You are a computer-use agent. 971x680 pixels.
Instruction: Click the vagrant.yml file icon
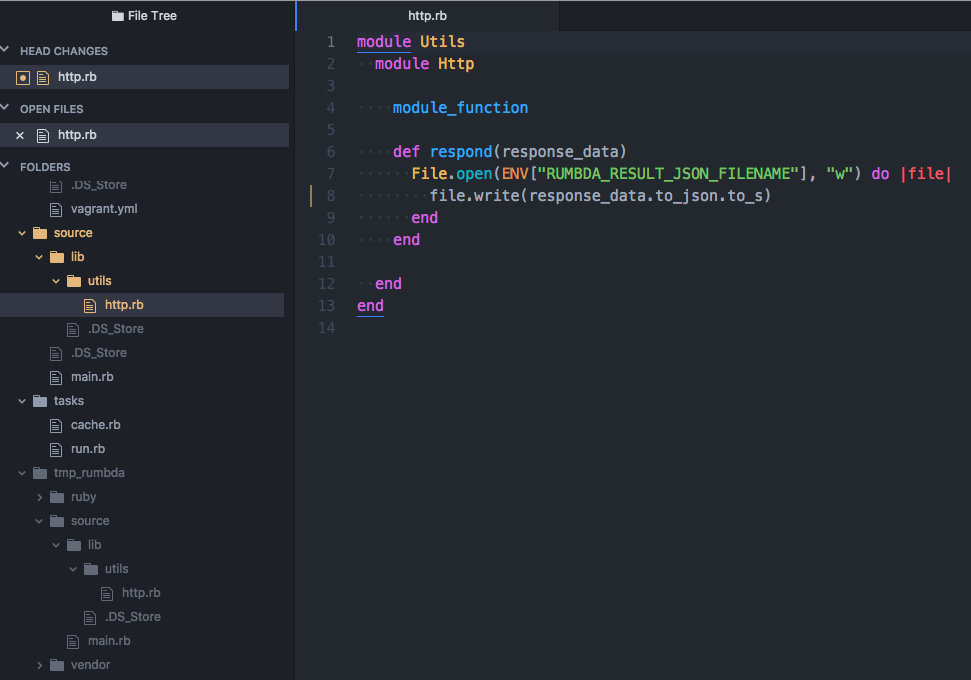coord(56,209)
